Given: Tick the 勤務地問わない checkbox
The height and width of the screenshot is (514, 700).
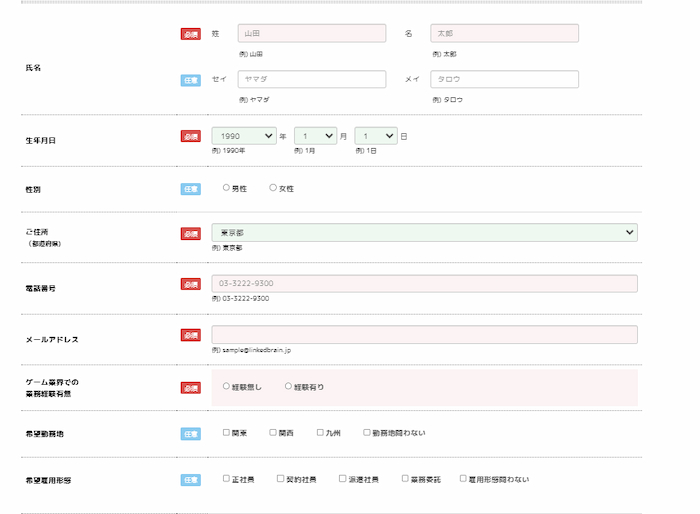Looking at the screenshot, I should click(x=367, y=433).
